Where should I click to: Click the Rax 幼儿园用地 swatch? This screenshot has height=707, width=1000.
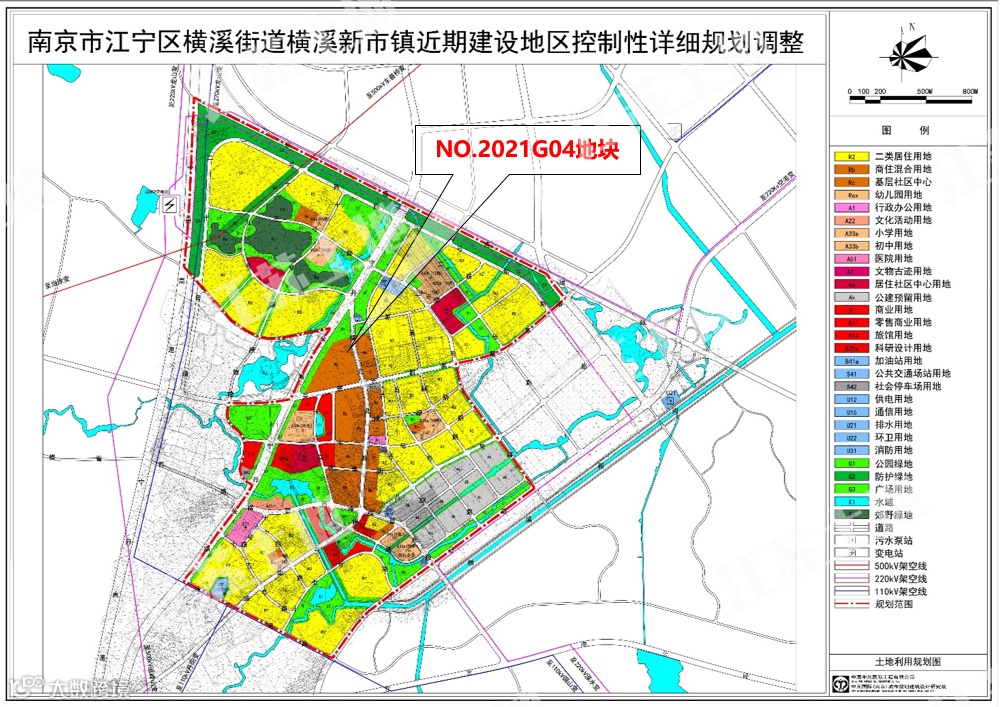click(x=851, y=194)
